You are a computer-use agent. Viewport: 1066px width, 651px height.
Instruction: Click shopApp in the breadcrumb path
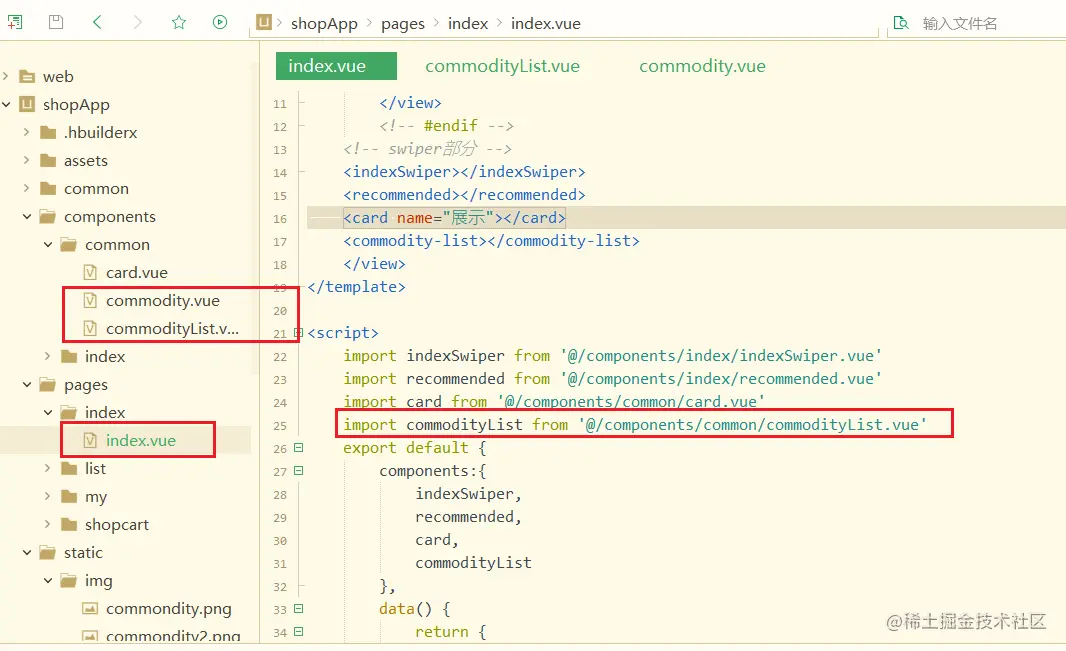(x=324, y=24)
